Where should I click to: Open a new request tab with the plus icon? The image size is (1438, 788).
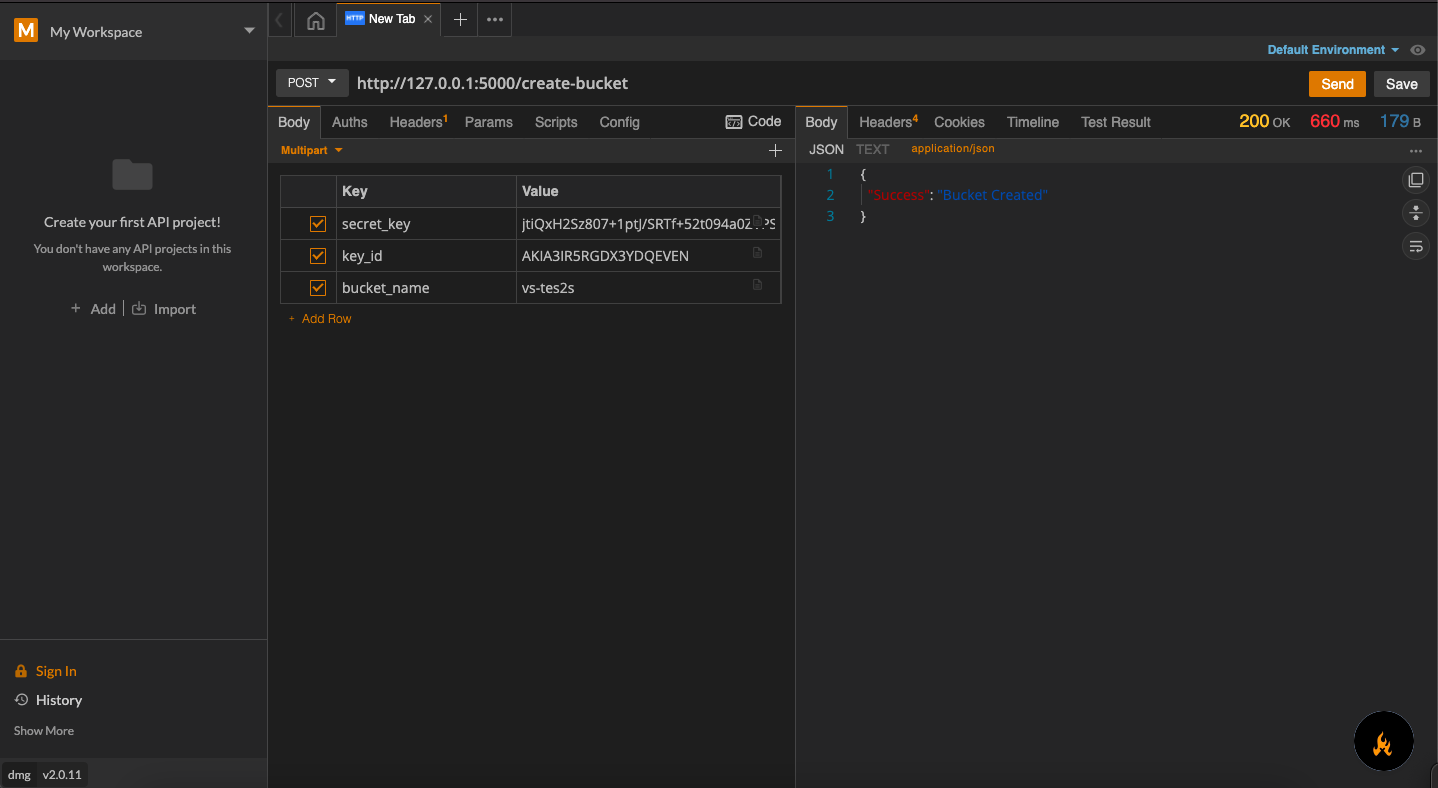(459, 19)
